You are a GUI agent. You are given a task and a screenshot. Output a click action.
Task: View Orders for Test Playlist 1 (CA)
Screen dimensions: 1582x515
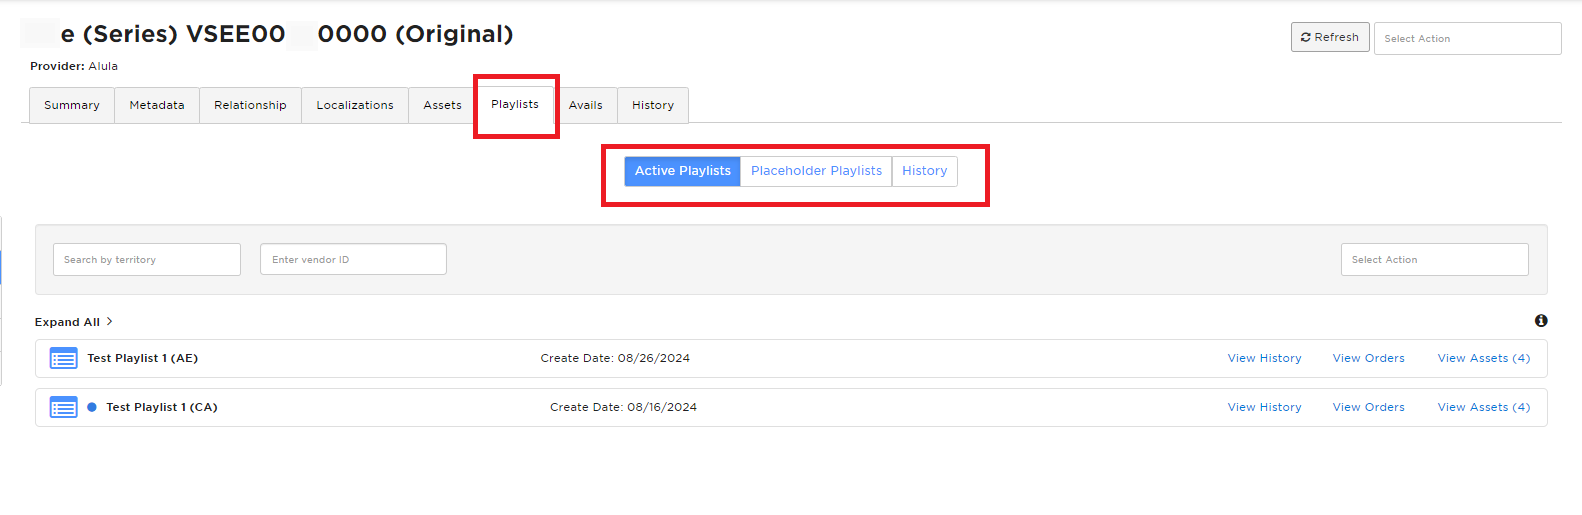pyautogui.click(x=1369, y=407)
